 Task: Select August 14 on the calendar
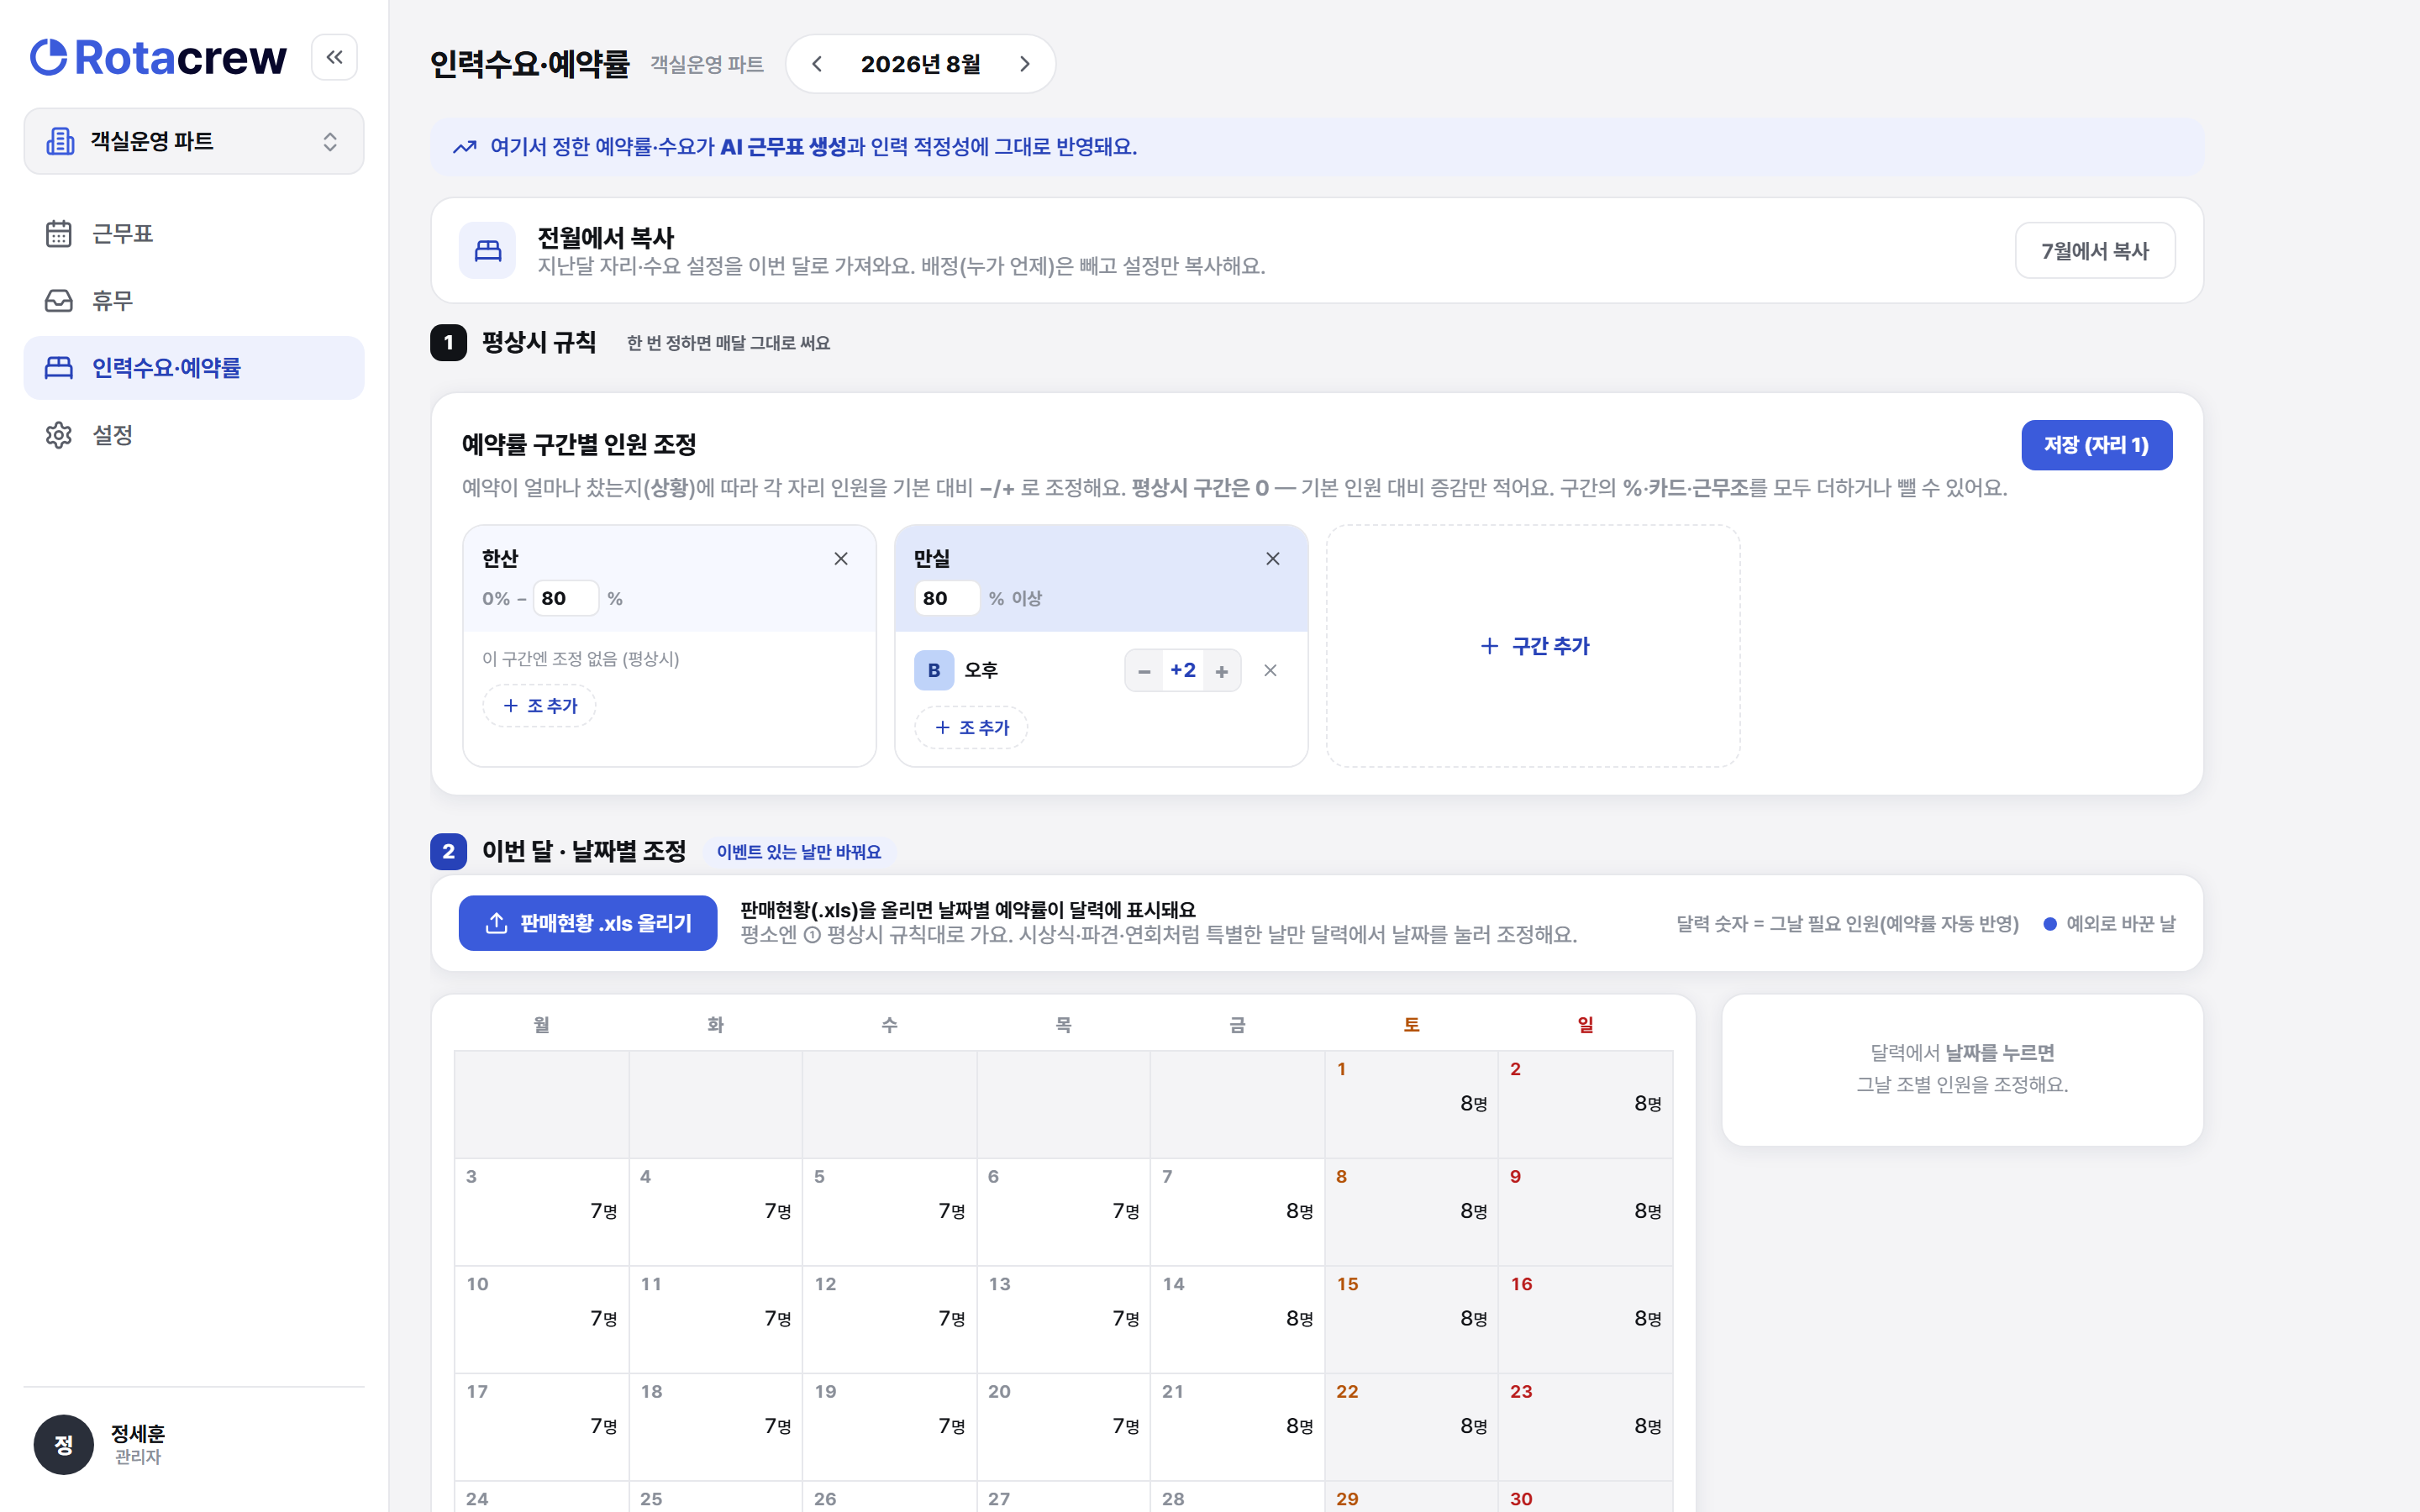click(1237, 1319)
